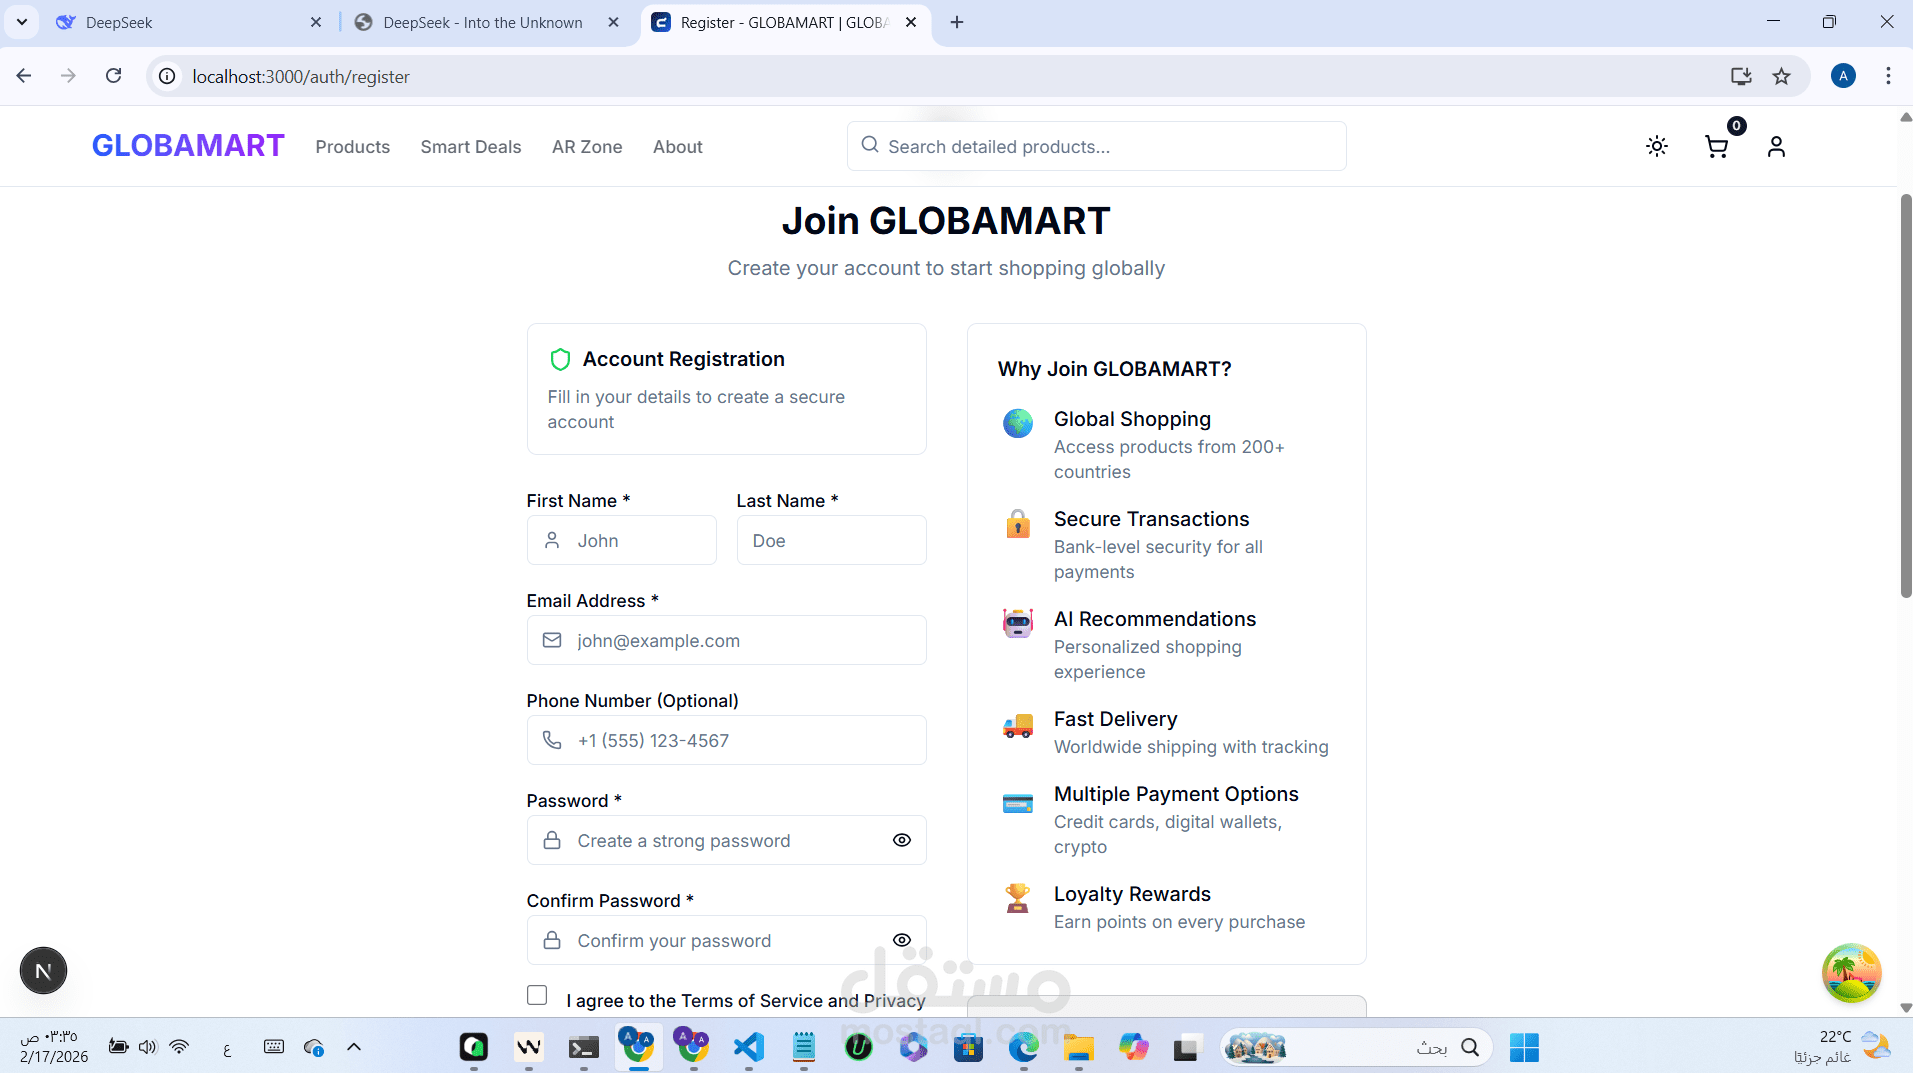The image size is (1913, 1073).
Task: Go to AR Zone
Action: (587, 147)
